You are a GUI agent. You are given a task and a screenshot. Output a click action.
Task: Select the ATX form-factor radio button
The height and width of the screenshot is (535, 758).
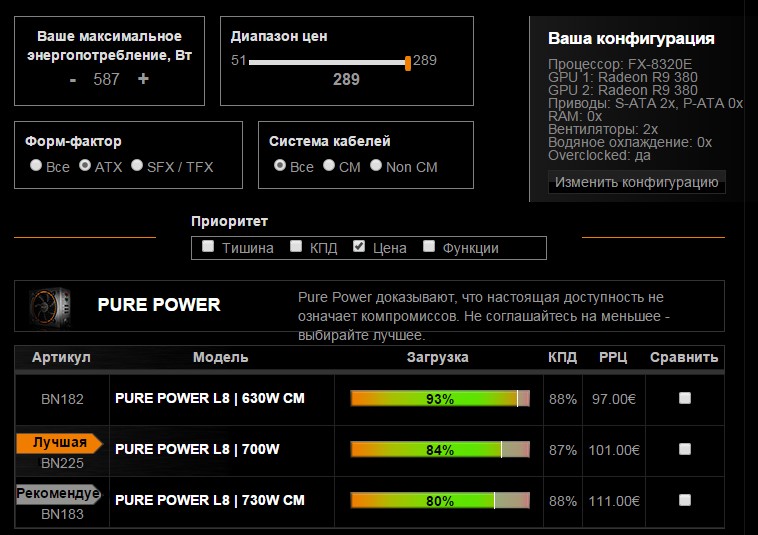[85, 165]
